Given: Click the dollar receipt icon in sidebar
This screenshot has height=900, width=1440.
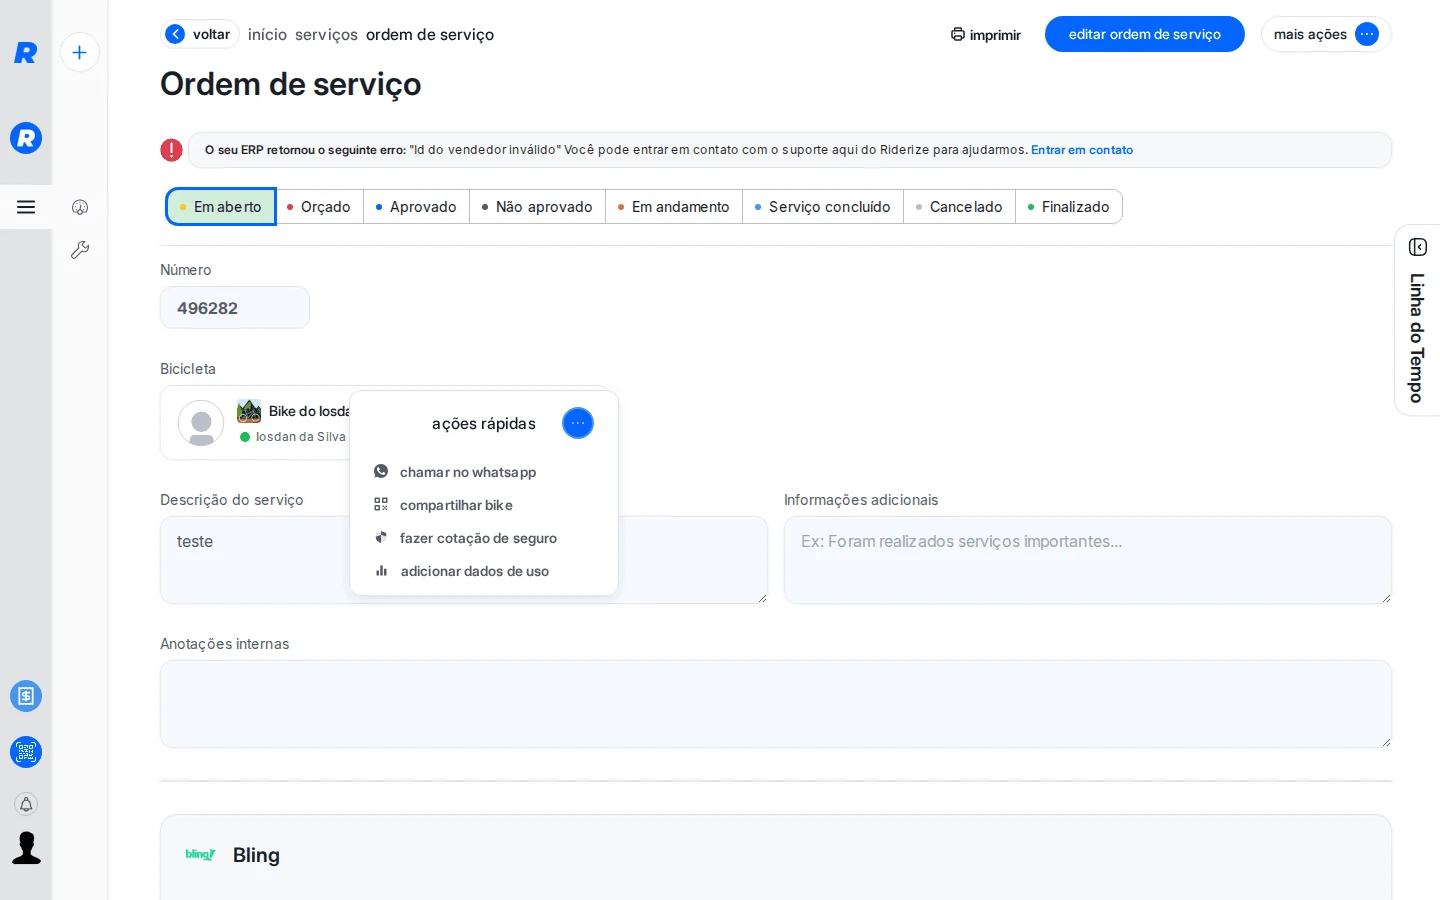Looking at the screenshot, I should point(26,696).
